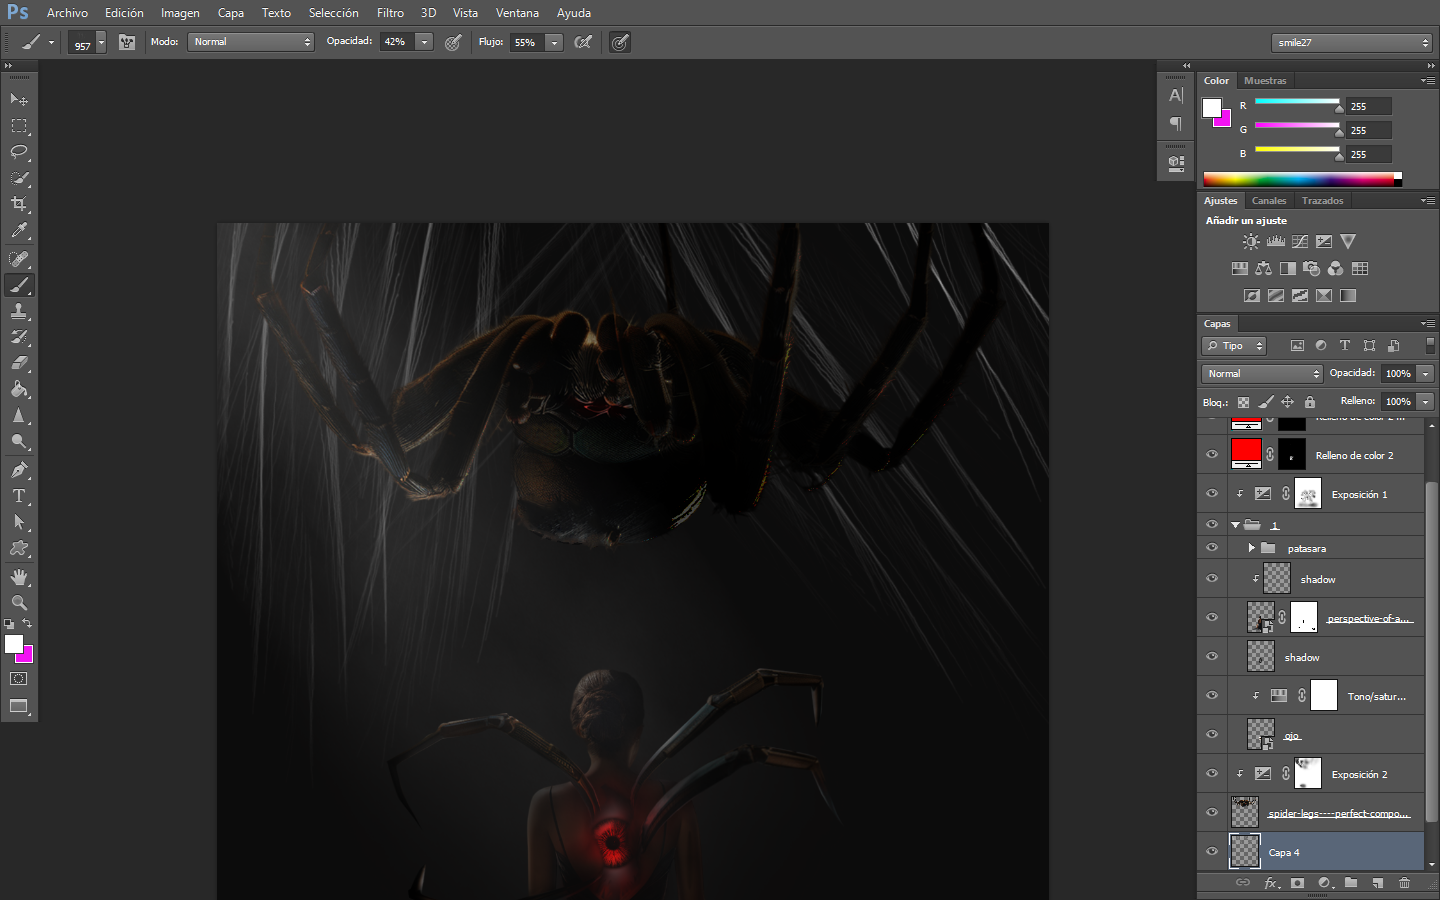
Task: Open the Paragraph panel icon
Action: tap(1176, 123)
